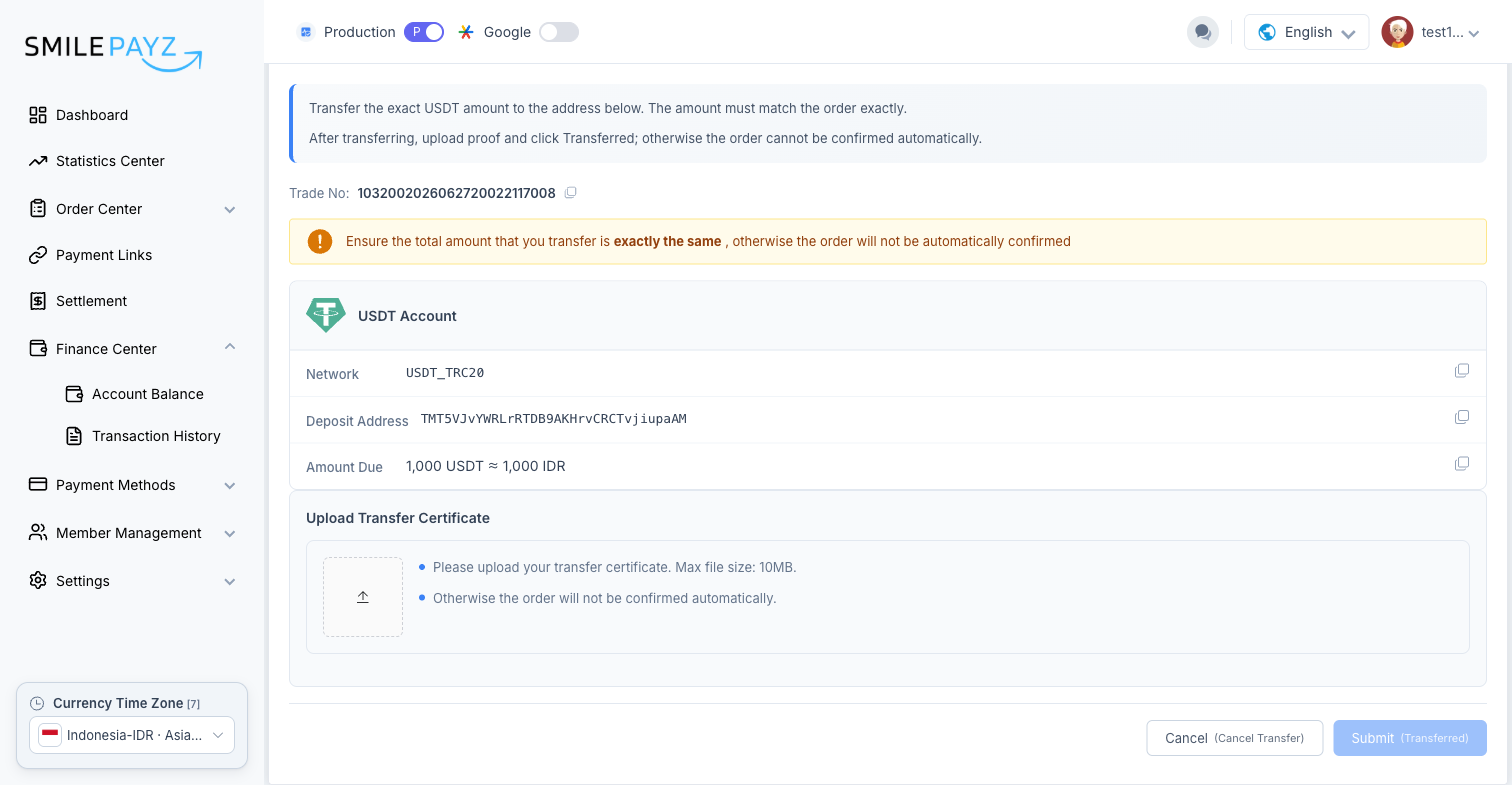The width and height of the screenshot is (1512, 785).
Task: Click the Dashboard grid icon
Action: click(38, 115)
